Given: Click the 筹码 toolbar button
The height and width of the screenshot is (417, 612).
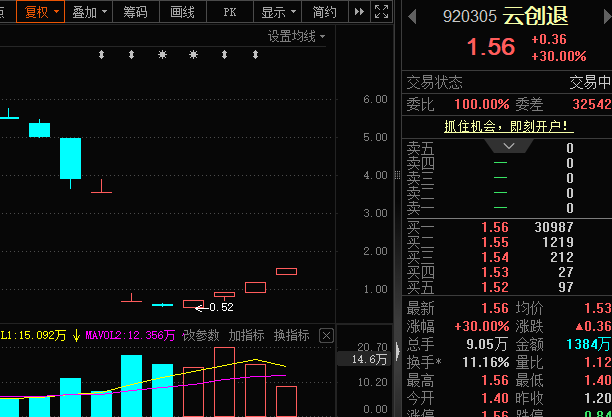Looking at the screenshot, I should [x=135, y=12].
